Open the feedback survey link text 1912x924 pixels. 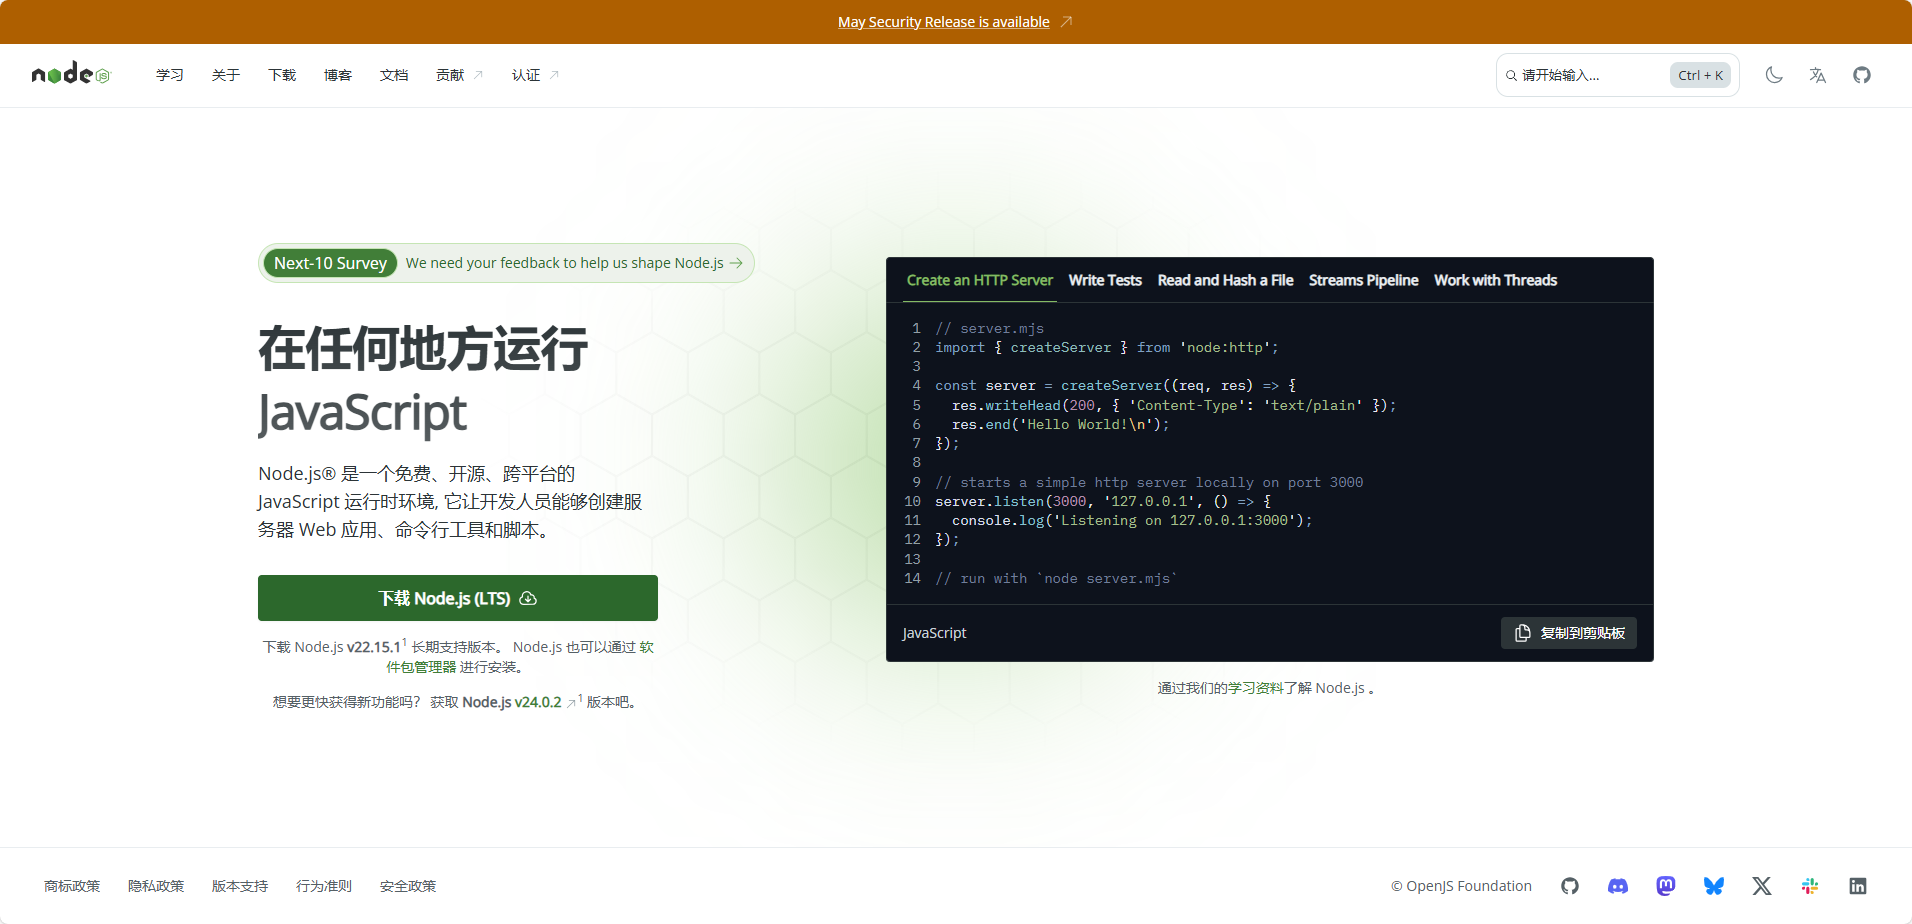tap(565, 263)
